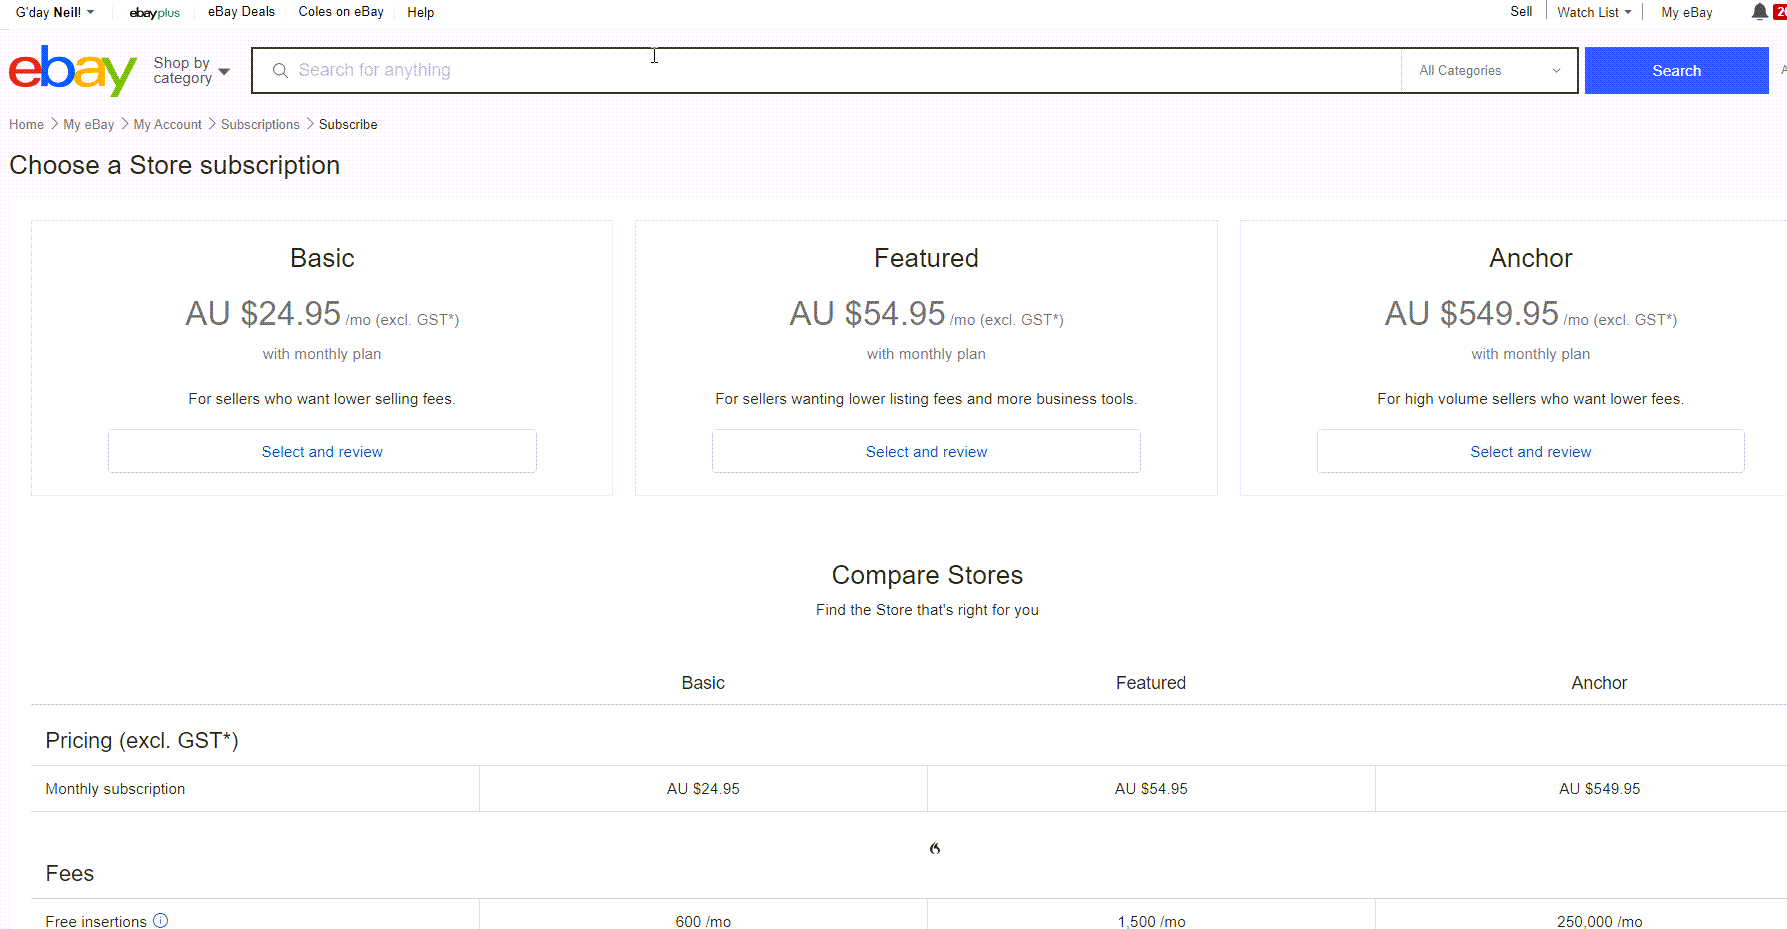This screenshot has width=1787, height=929.
Task: Click the AU $24.95 table cell
Action: [703, 789]
